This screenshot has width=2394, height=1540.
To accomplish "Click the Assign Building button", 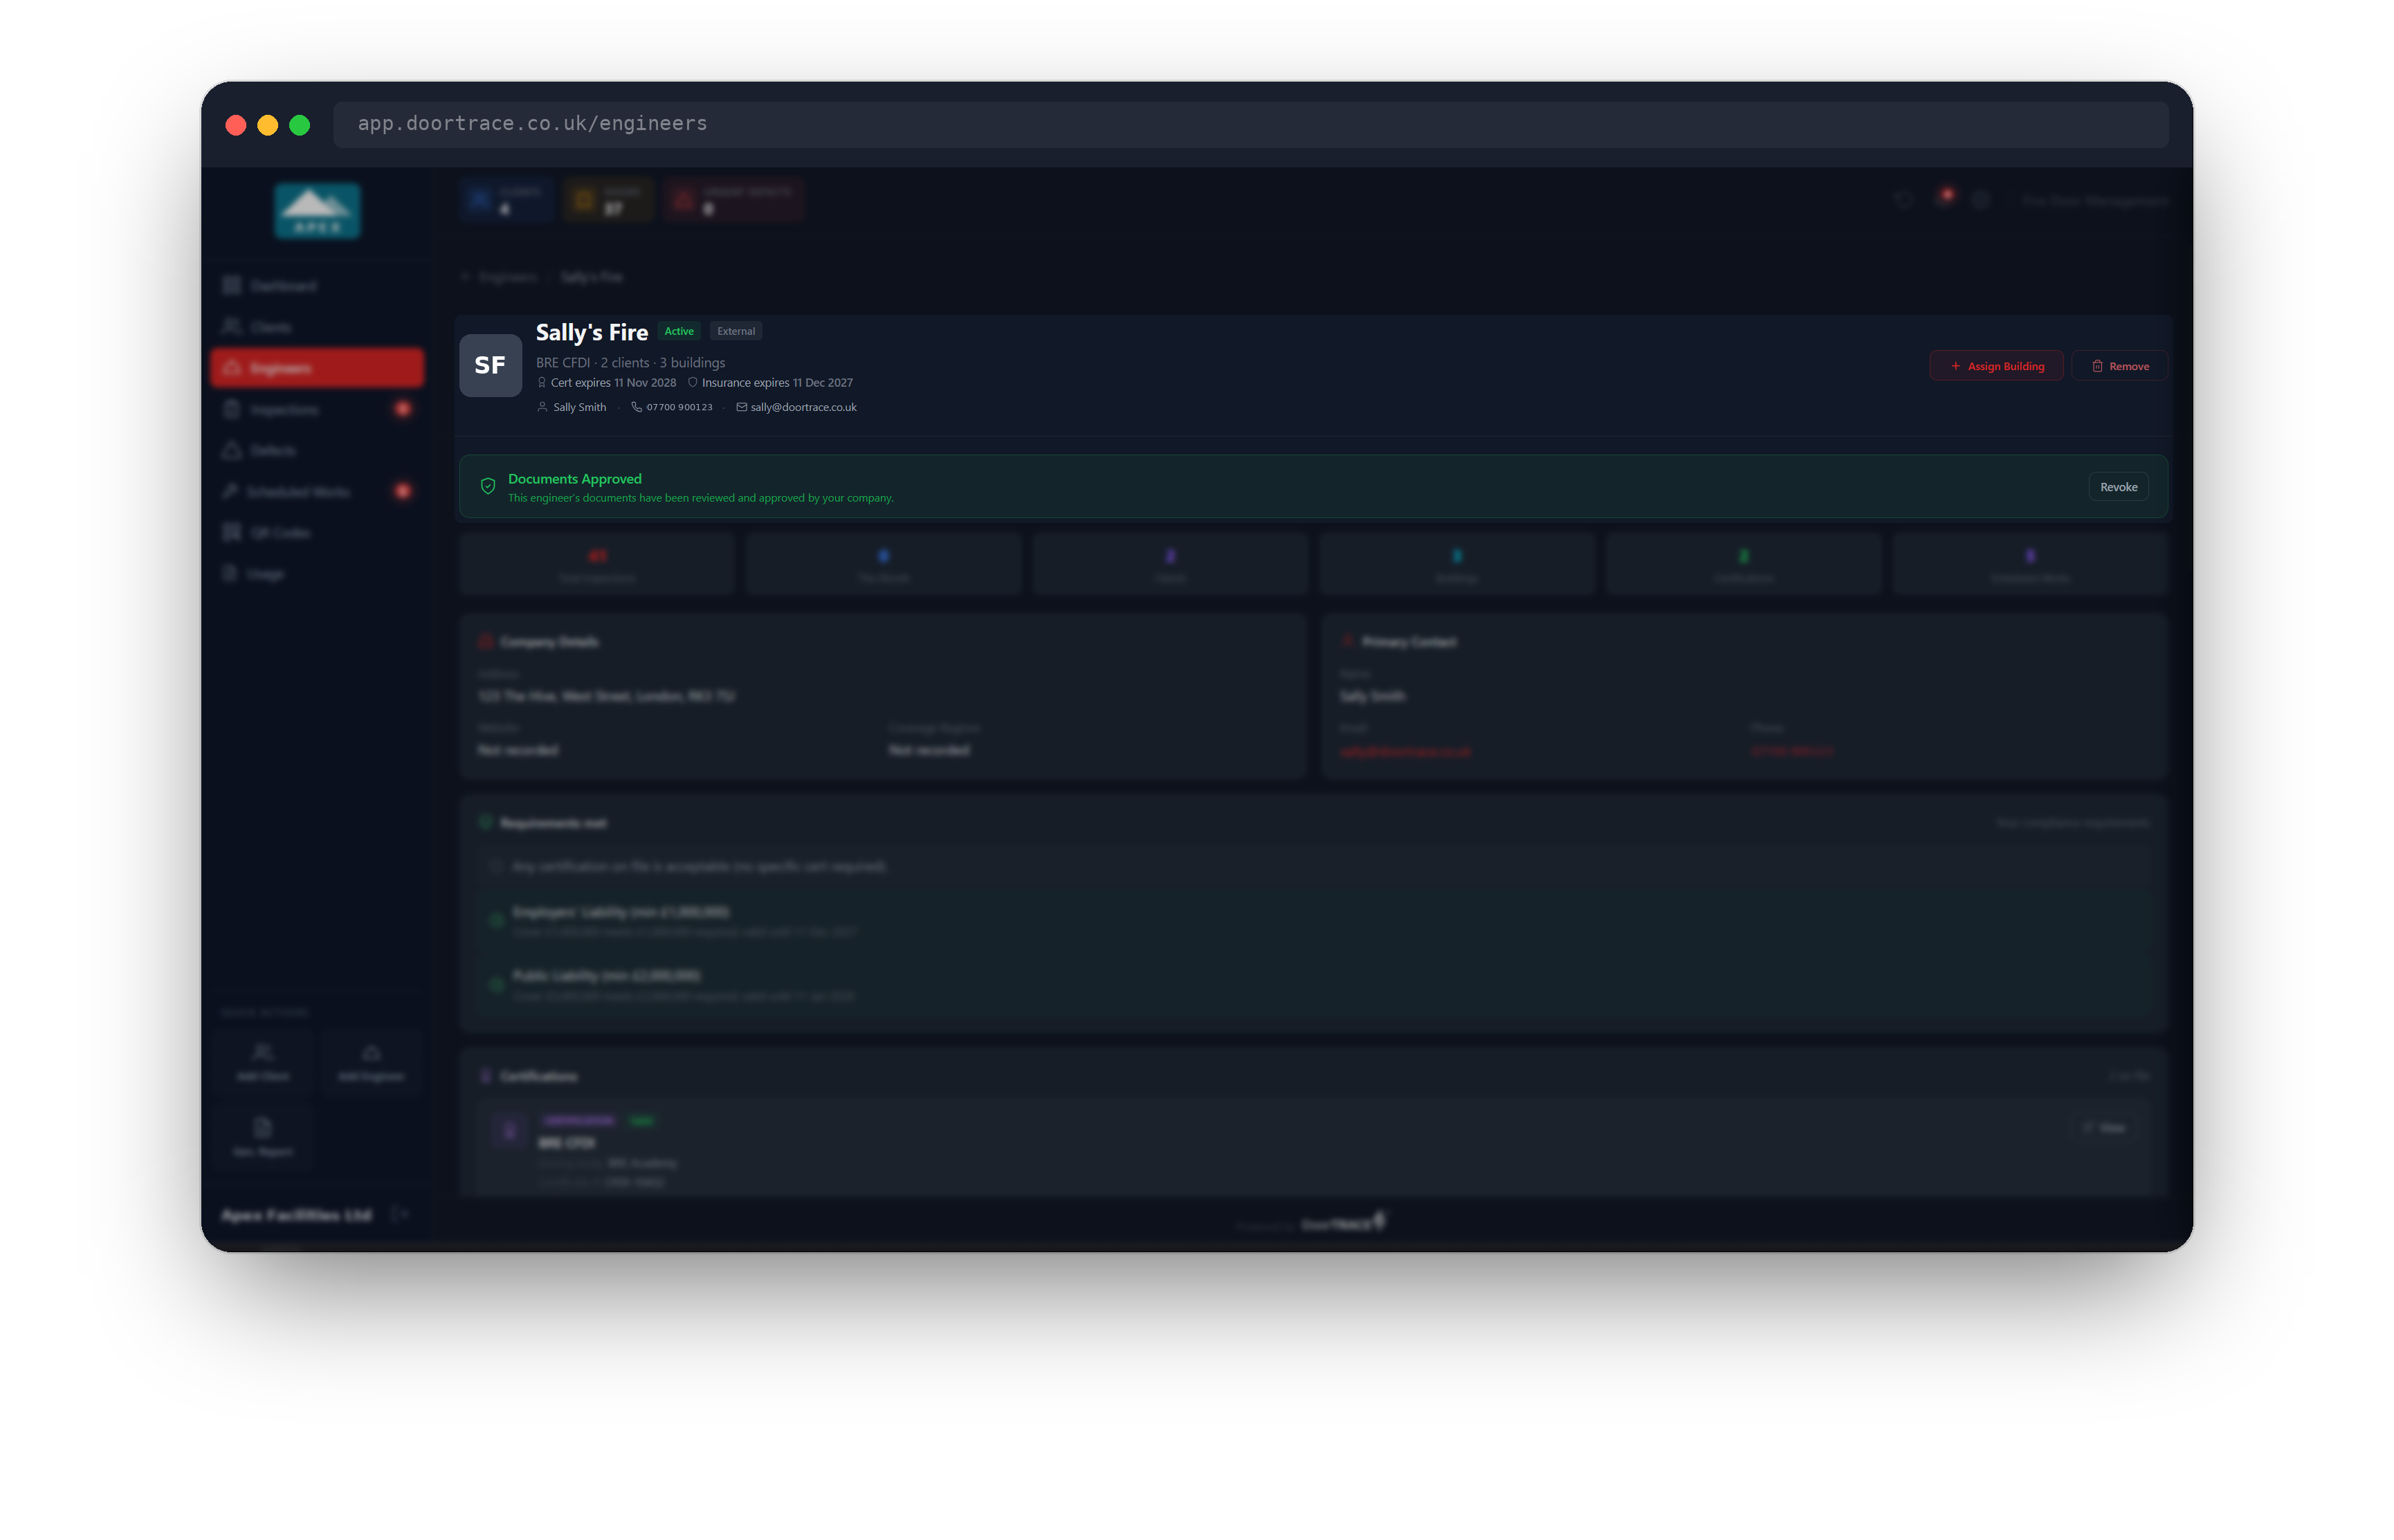I will click(x=1995, y=366).
